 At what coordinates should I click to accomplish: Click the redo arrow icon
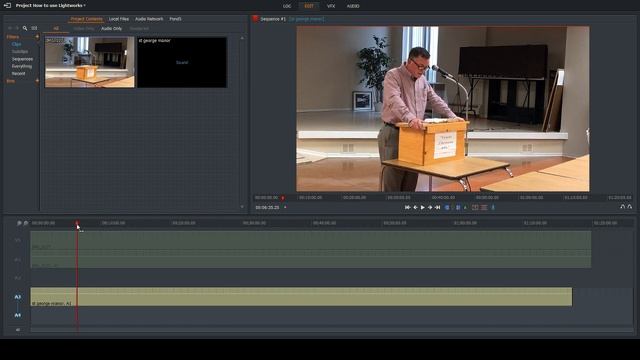[x=630, y=207]
